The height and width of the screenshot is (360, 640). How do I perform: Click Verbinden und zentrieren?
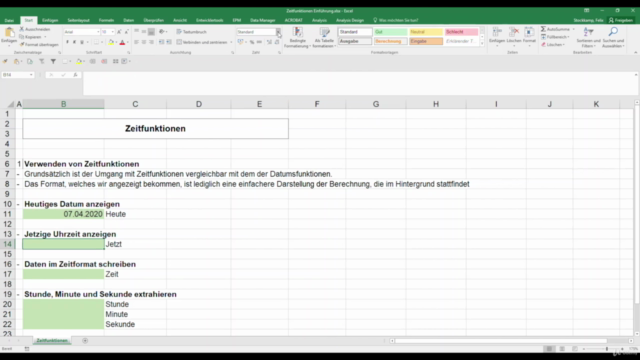(204, 42)
